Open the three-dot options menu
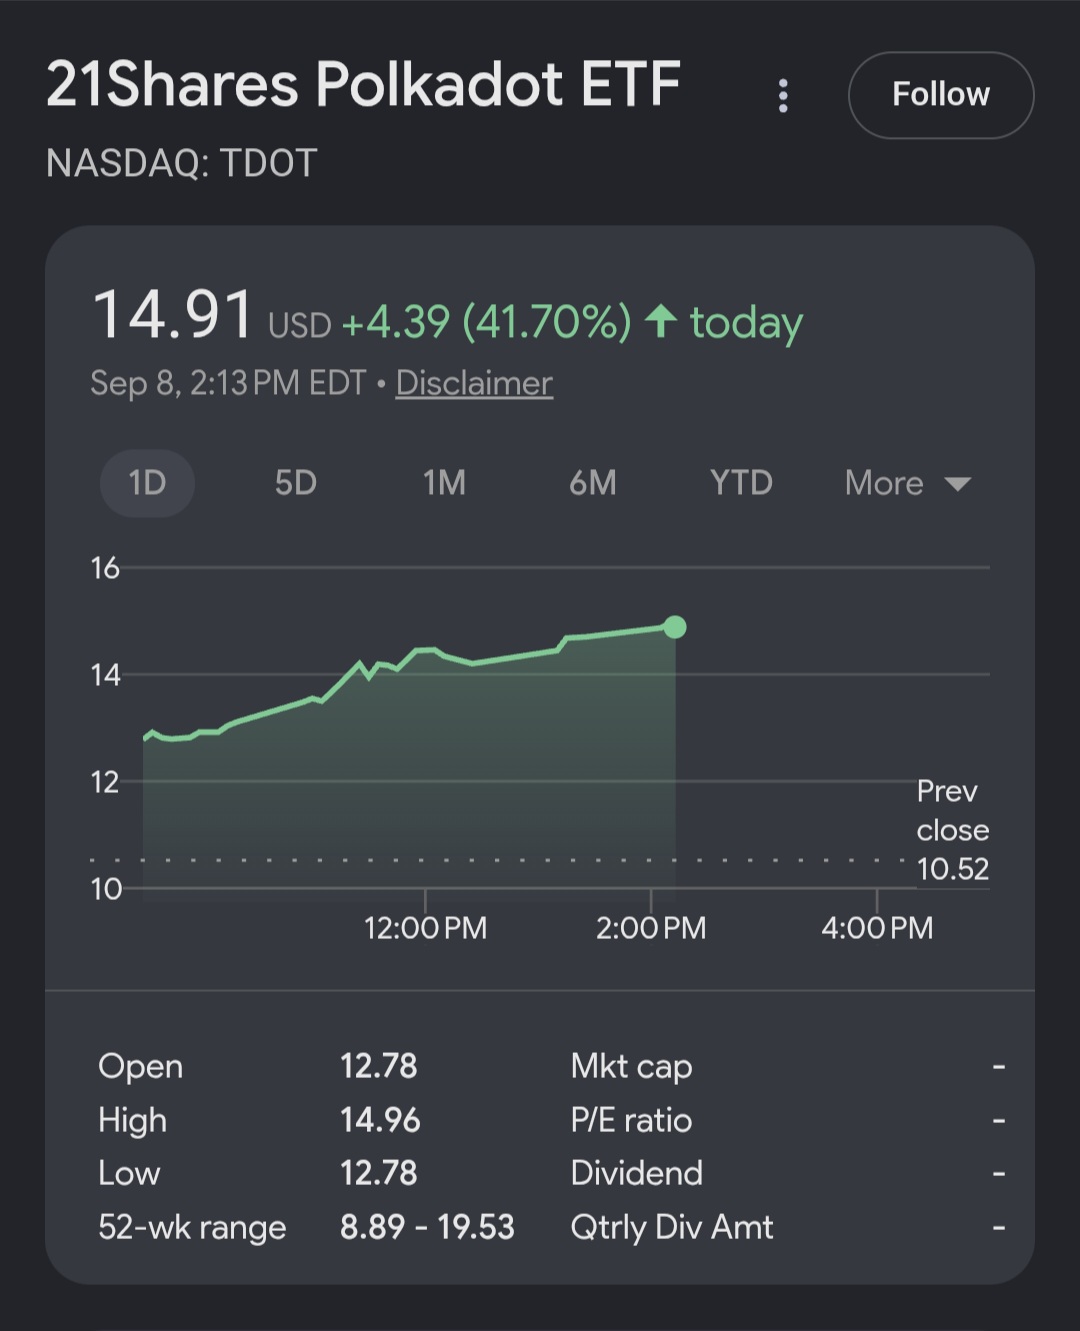This screenshot has width=1080, height=1331. (x=783, y=96)
